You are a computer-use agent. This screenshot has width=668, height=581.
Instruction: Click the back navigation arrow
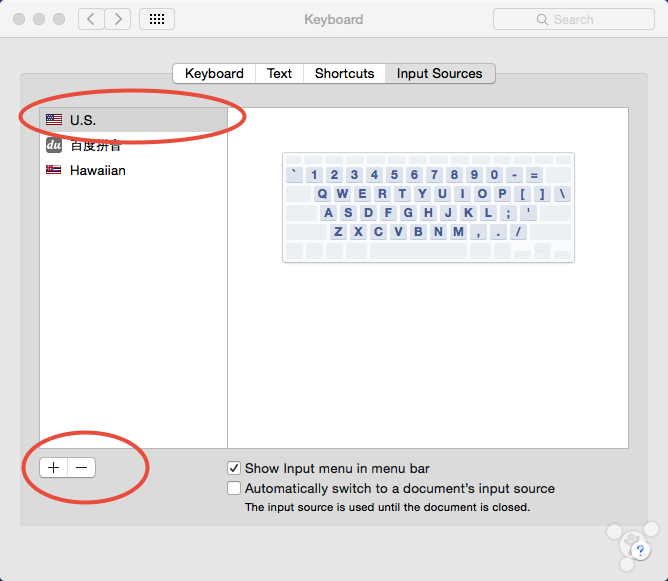click(91, 19)
